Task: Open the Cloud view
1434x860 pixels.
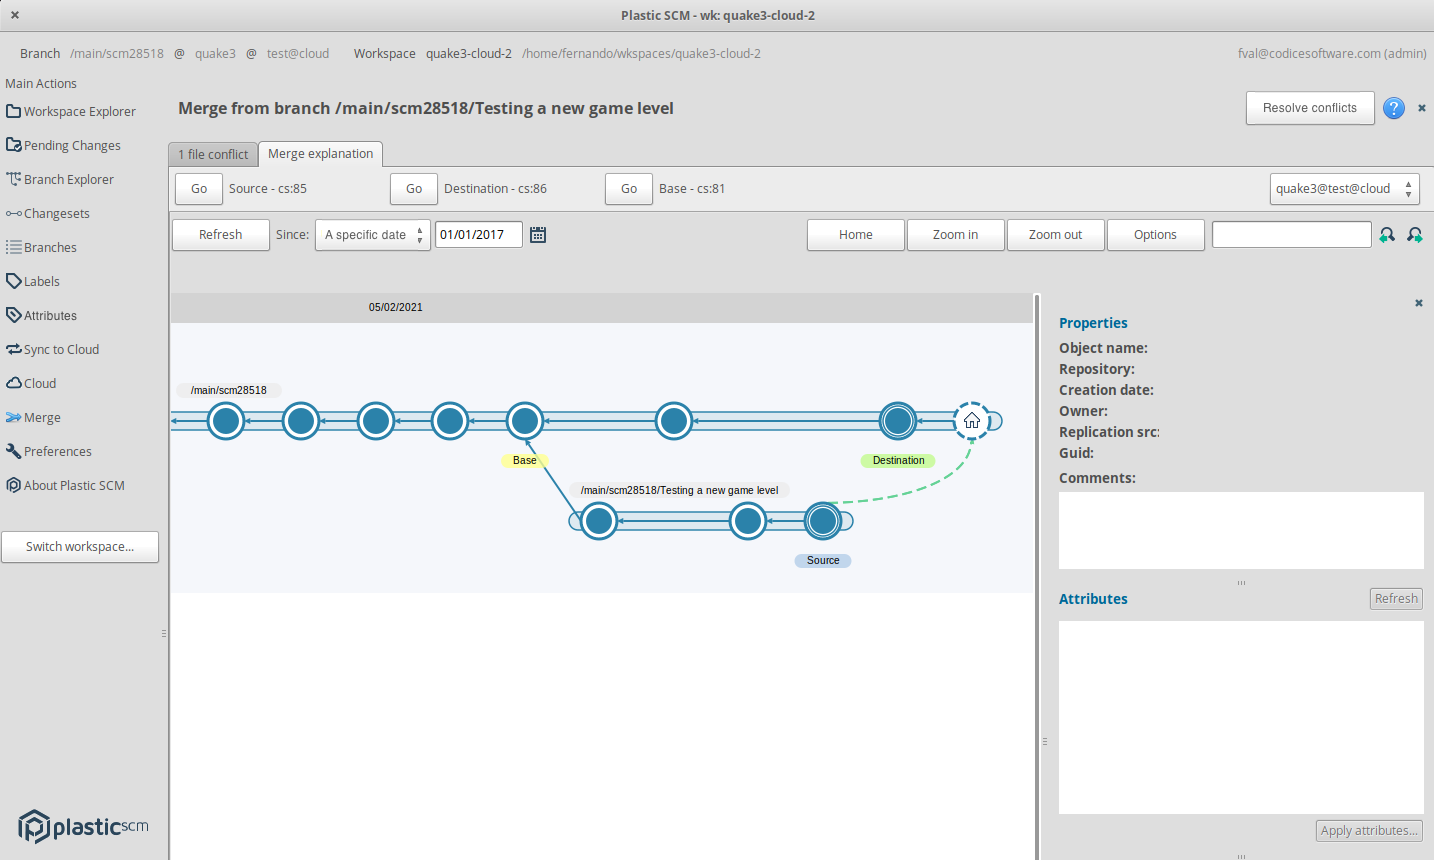Action: click(31, 383)
